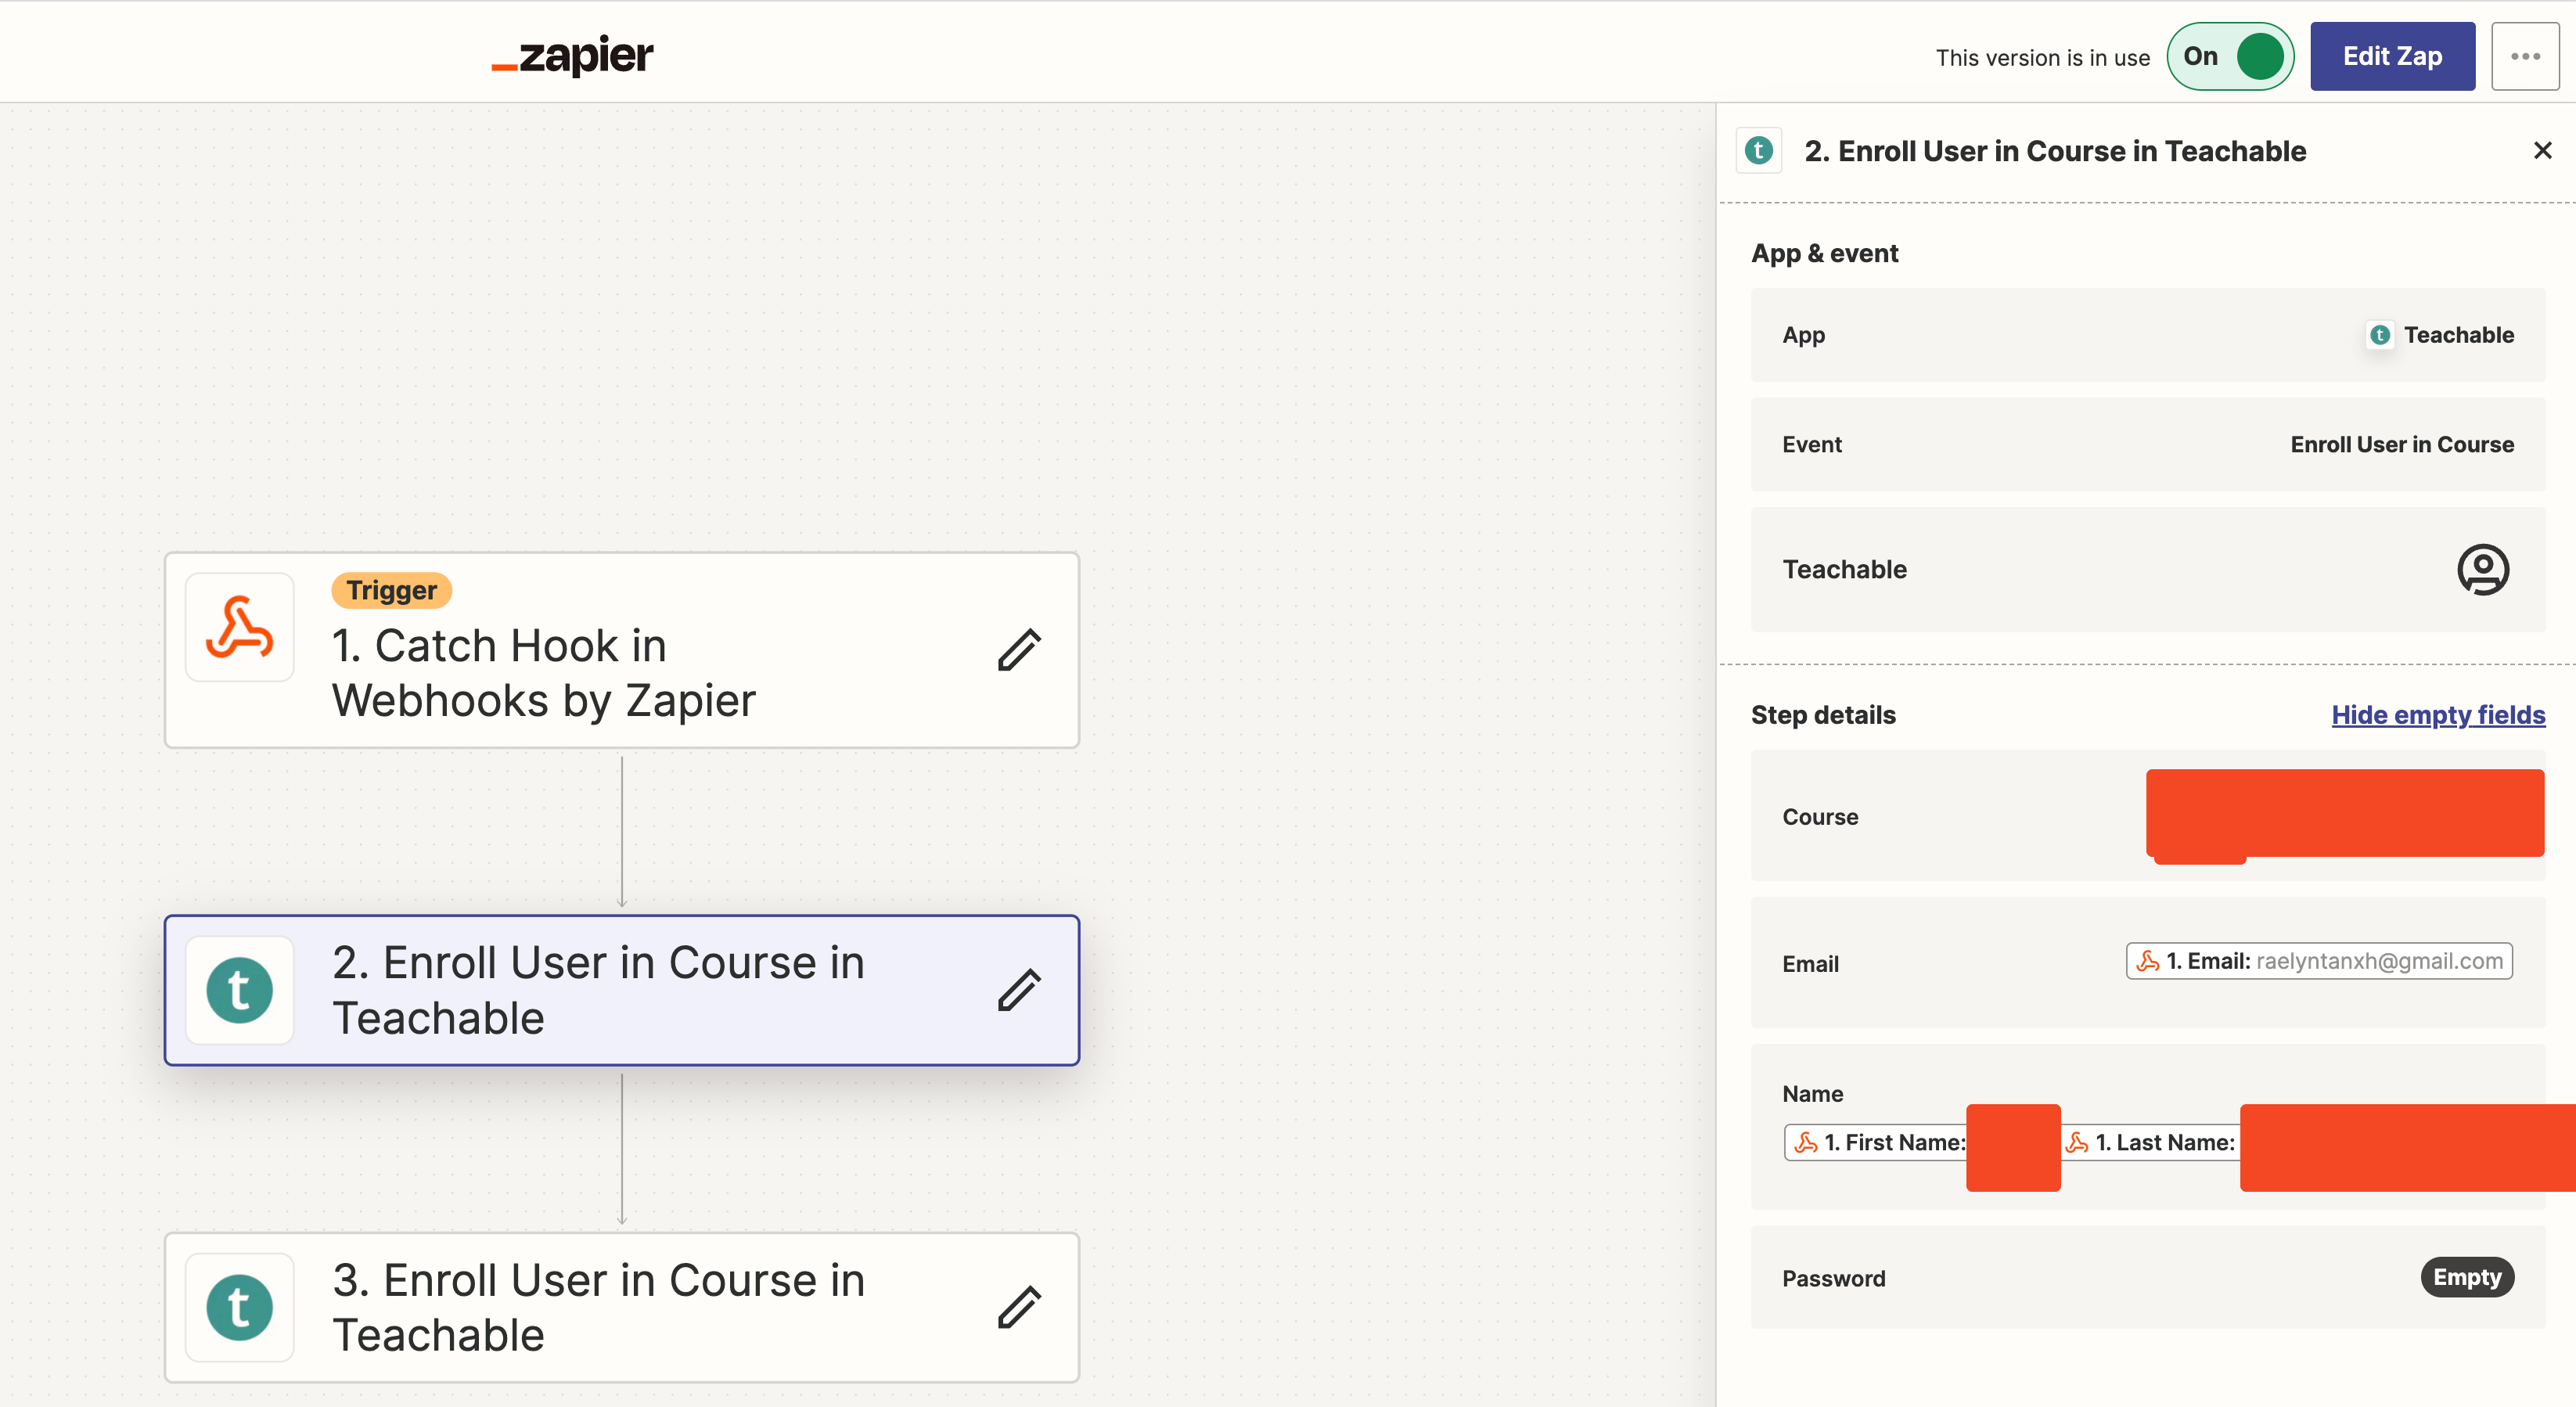Click the Edit Zap button
2576x1407 pixels.
pyautogui.click(x=2392, y=56)
